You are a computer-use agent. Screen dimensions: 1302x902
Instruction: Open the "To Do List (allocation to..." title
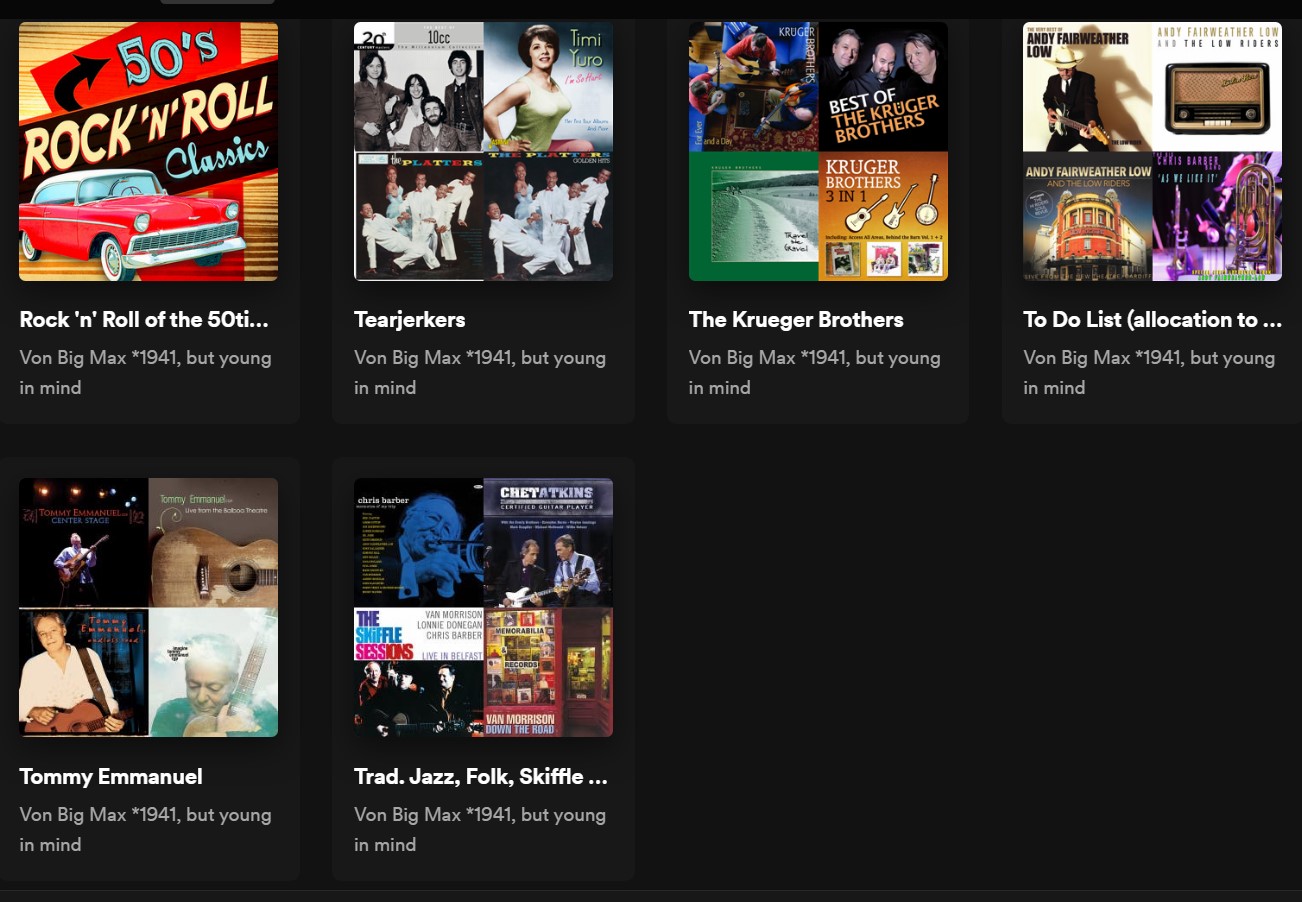point(1152,320)
